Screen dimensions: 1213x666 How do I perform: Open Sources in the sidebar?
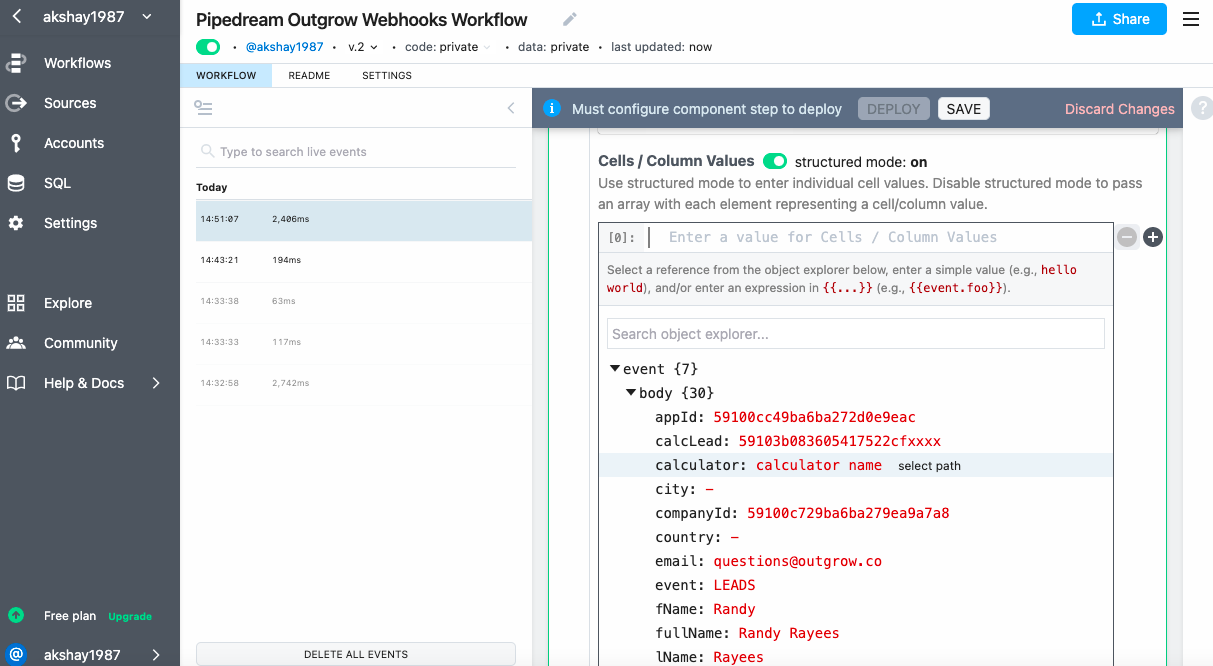(70, 103)
